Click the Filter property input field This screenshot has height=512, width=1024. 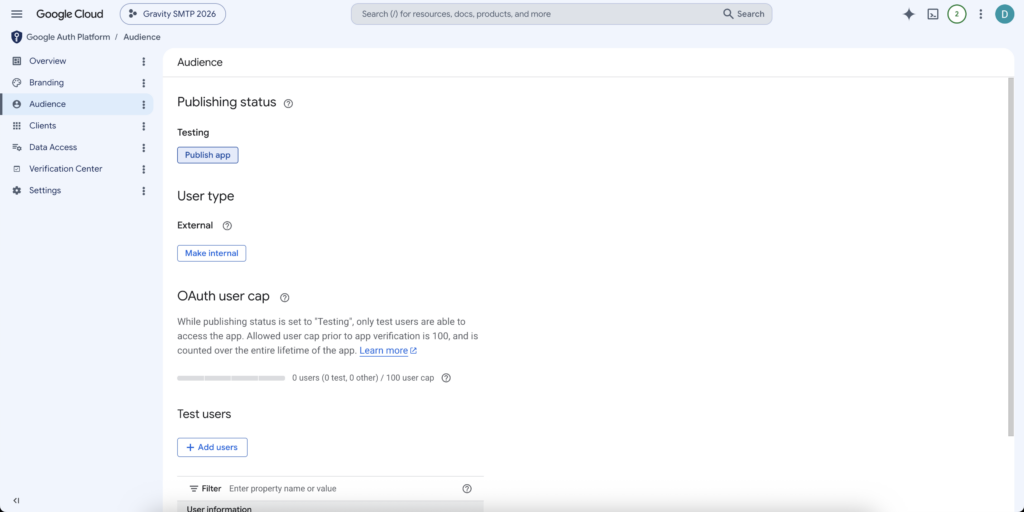(x=342, y=488)
